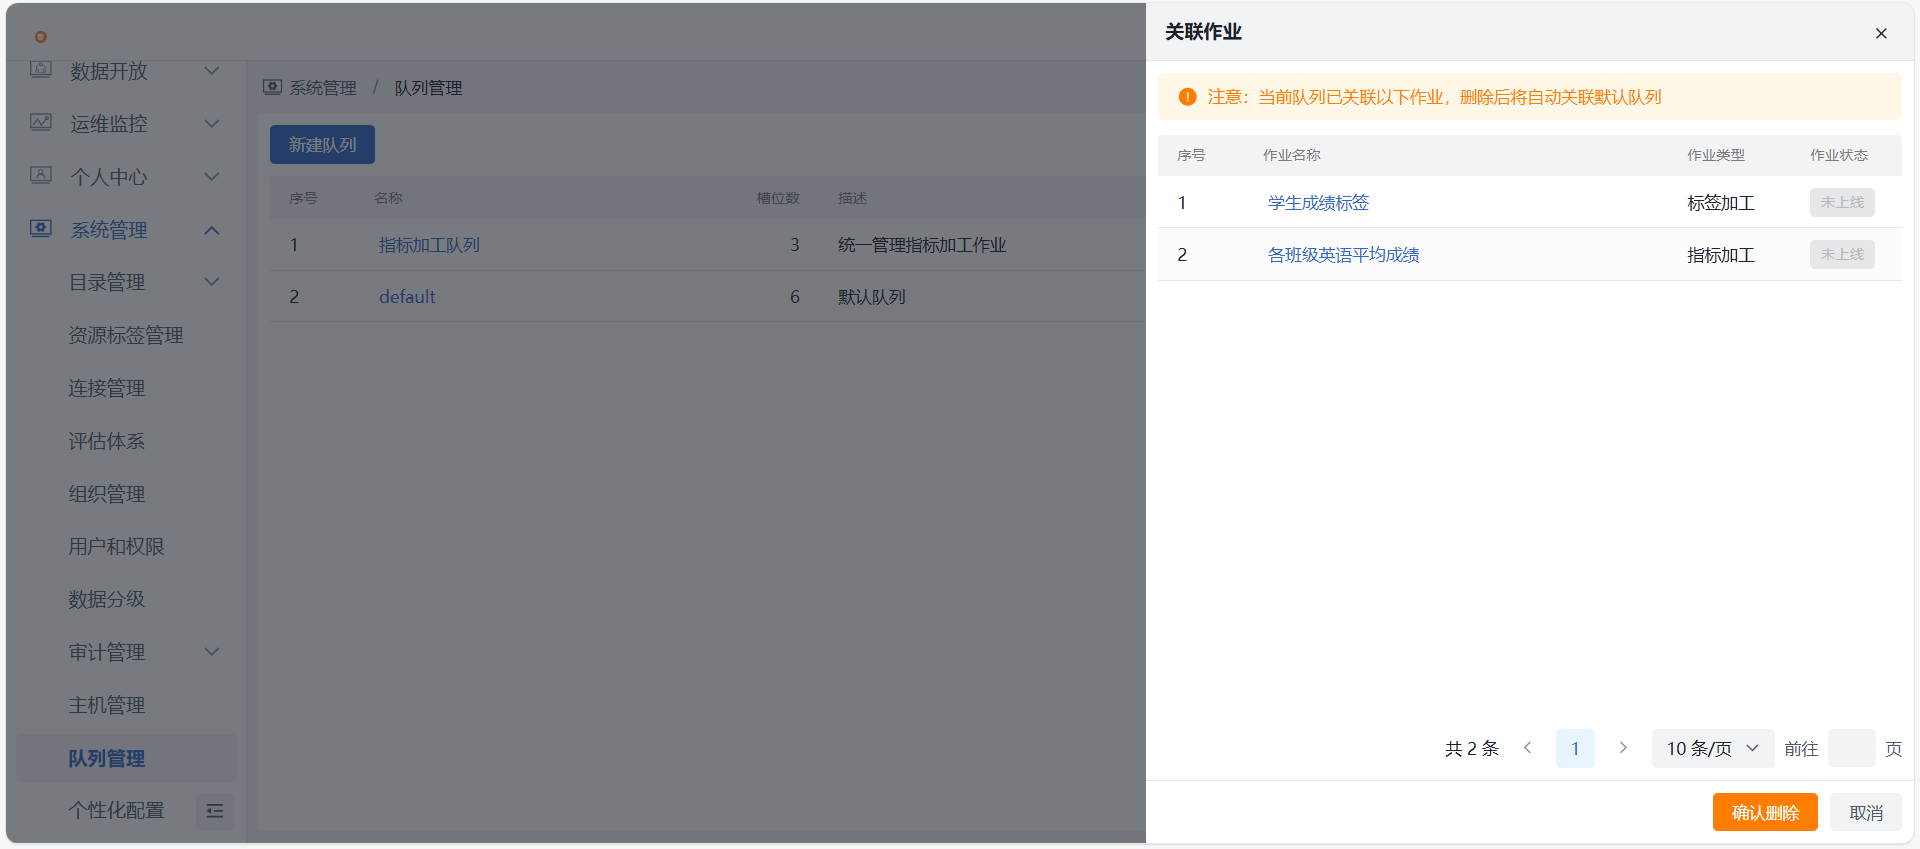
Task: Click the 数据开放 sidebar icon
Action: (41, 70)
